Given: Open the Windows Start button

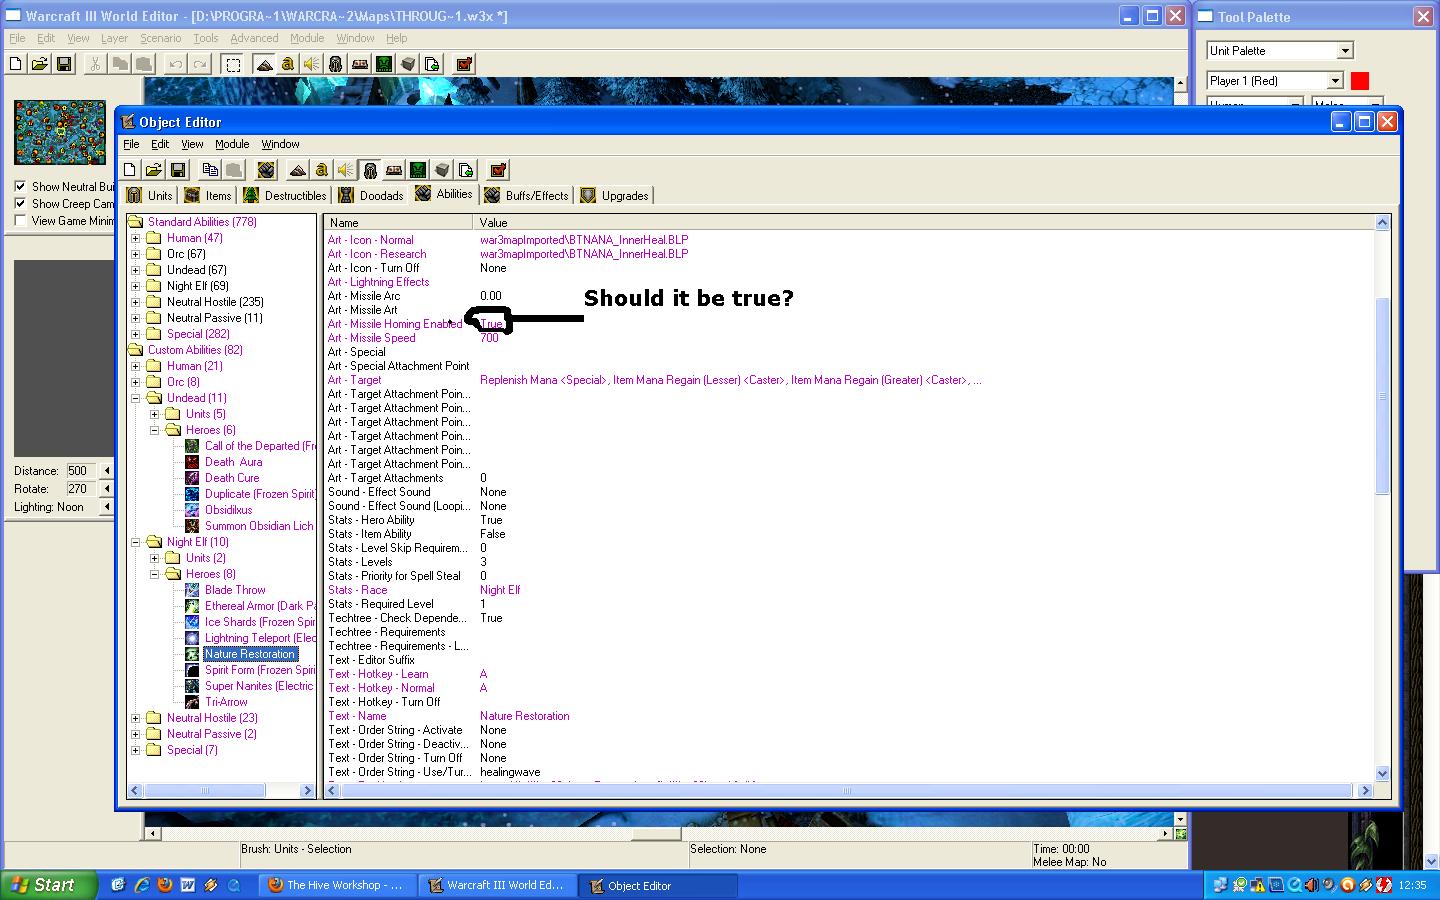Looking at the screenshot, I should coord(48,885).
